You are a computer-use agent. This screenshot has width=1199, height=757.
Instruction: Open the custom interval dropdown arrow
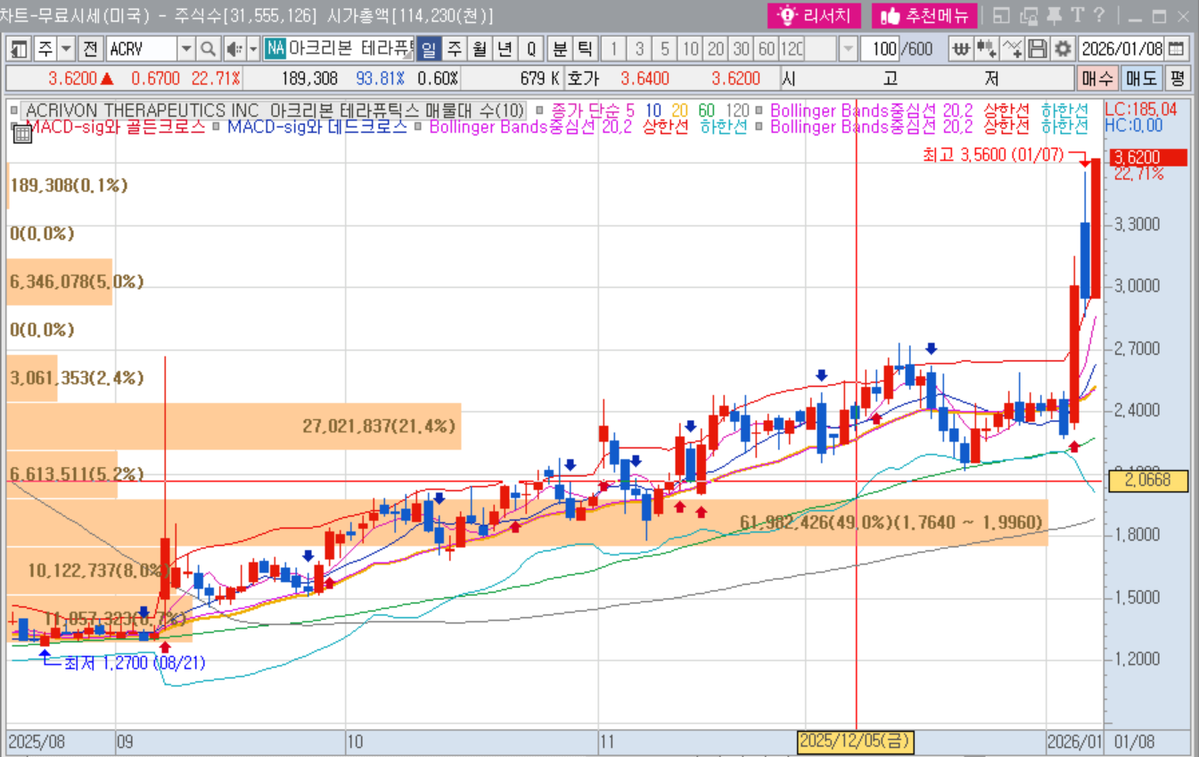coord(848,50)
